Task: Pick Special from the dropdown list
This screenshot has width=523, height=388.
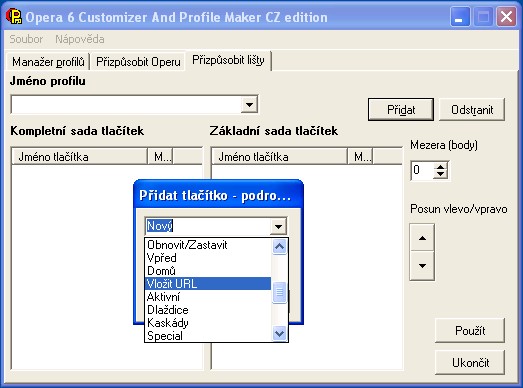Action: coord(208,335)
